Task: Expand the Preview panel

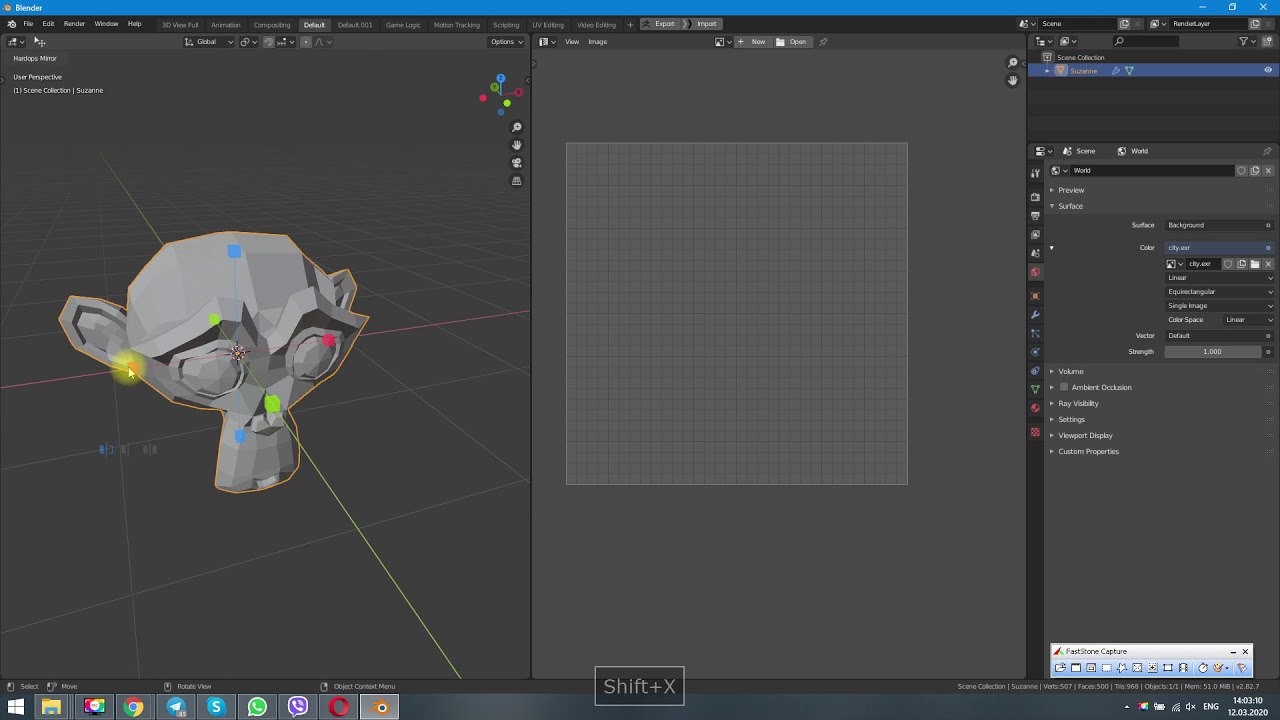Action: [1071, 190]
